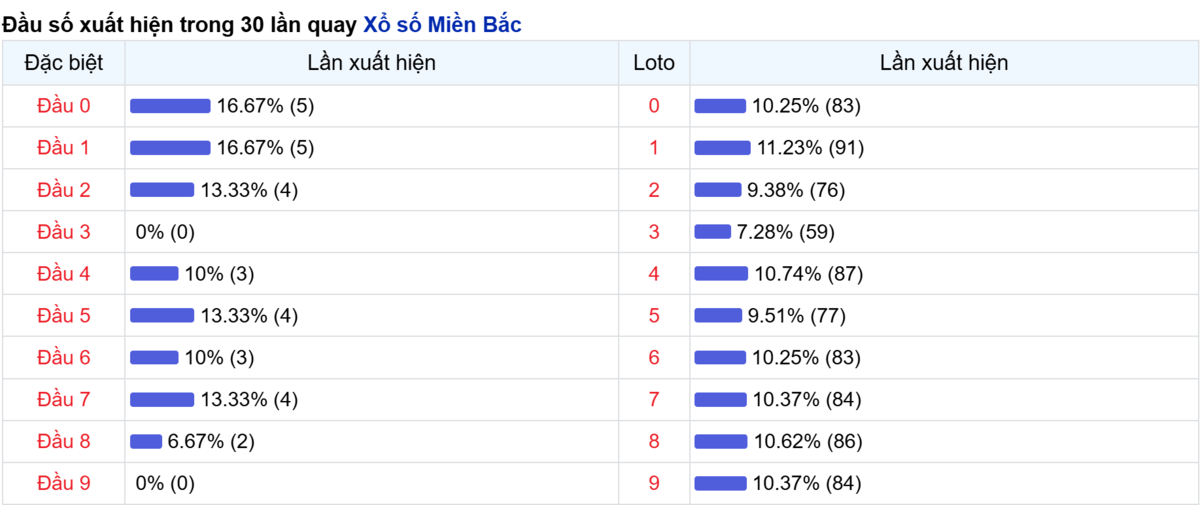Click Loto 1 progress bar
This screenshot has height=505, width=1200.
[722, 148]
